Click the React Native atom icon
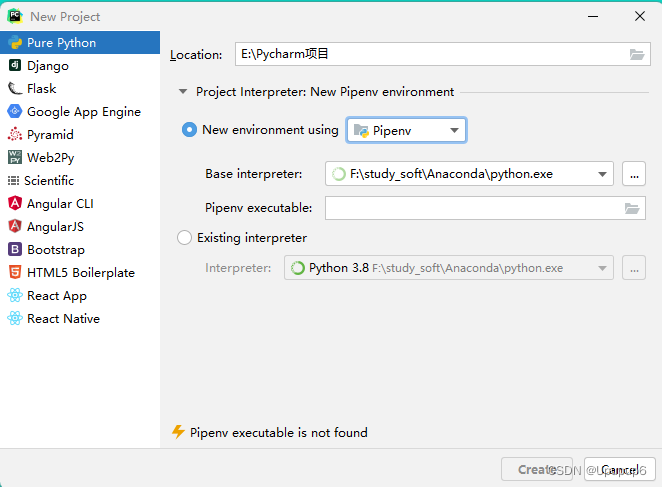Image resolution: width=662 pixels, height=487 pixels. 15,318
